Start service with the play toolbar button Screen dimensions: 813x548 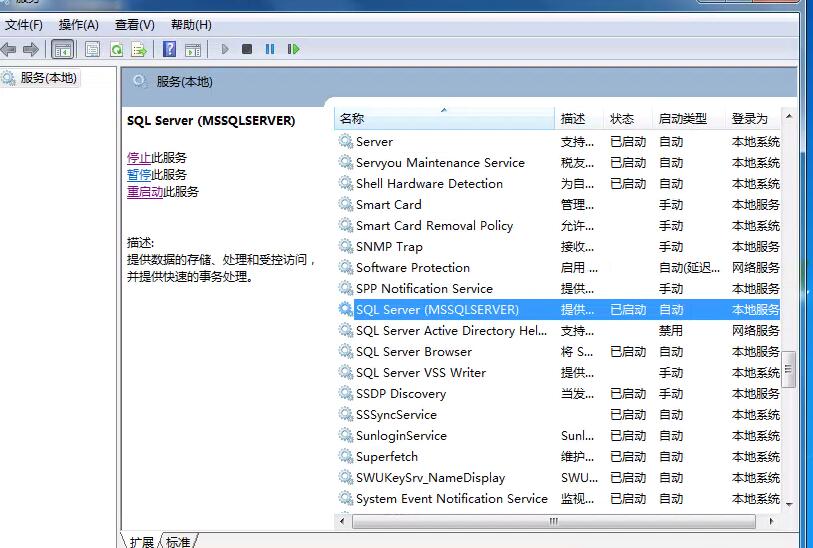pyautogui.click(x=225, y=49)
